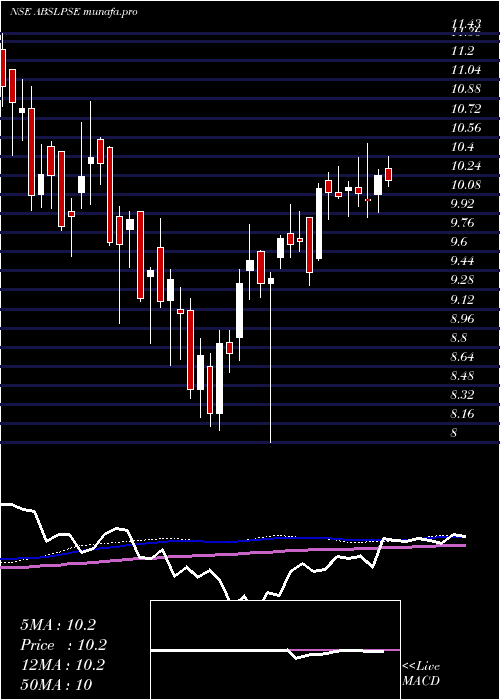Click the 9.44 price axis label
The width and height of the screenshot is (500, 700).
[463, 261]
